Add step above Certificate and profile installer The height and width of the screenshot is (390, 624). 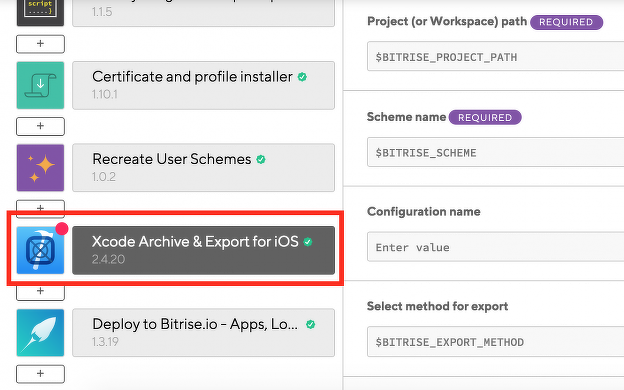coord(40,44)
